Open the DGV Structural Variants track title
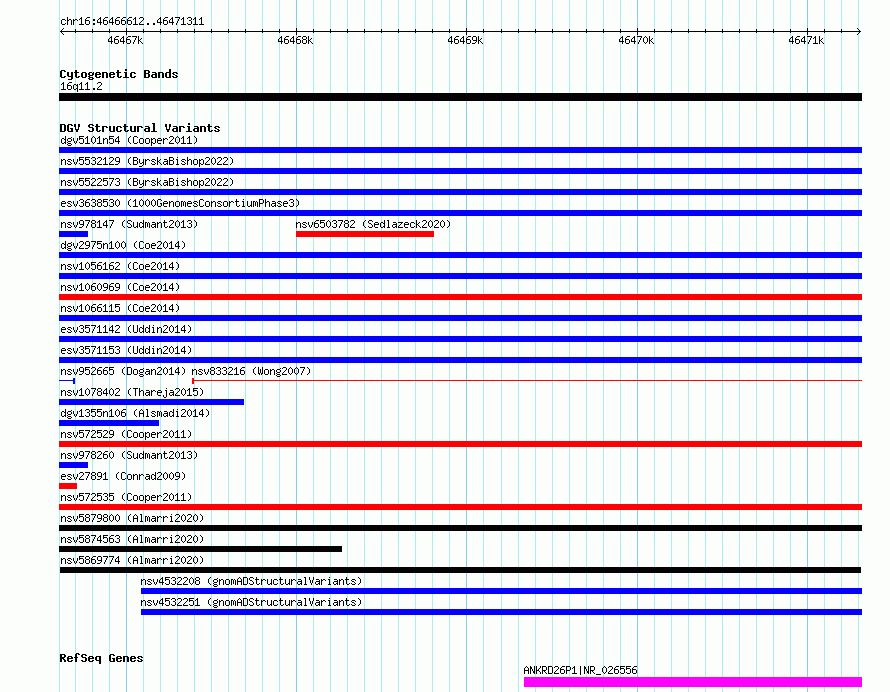This screenshot has height=692, width=890. (x=140, y=128)
